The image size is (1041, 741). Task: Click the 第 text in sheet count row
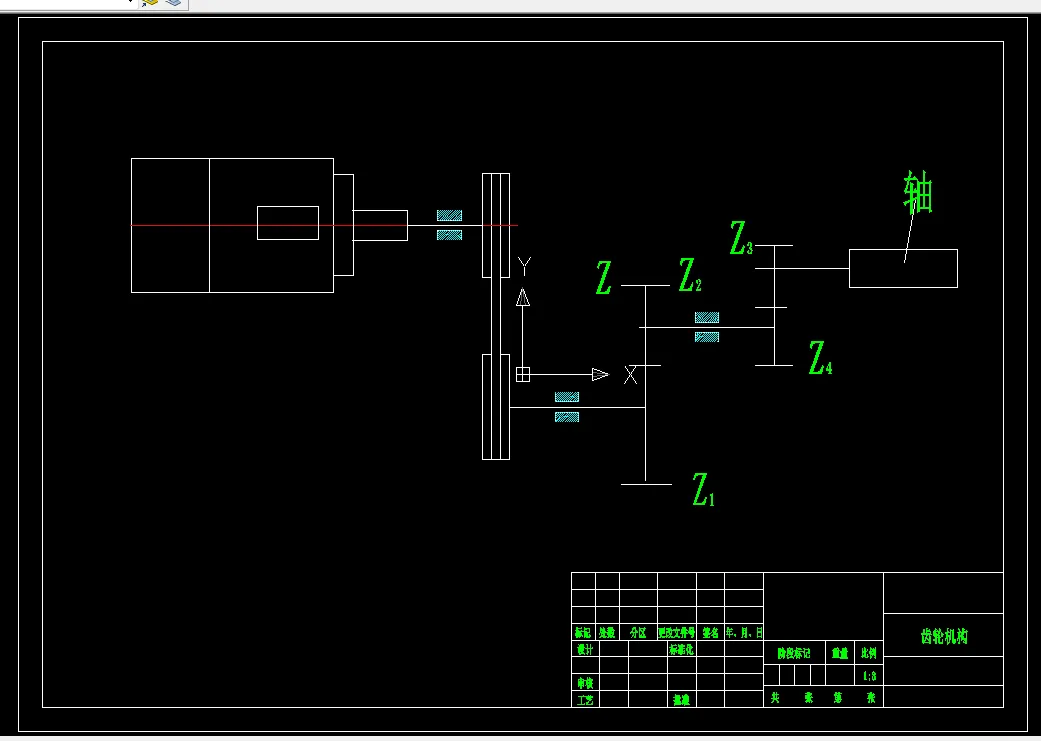pos(838,698)
